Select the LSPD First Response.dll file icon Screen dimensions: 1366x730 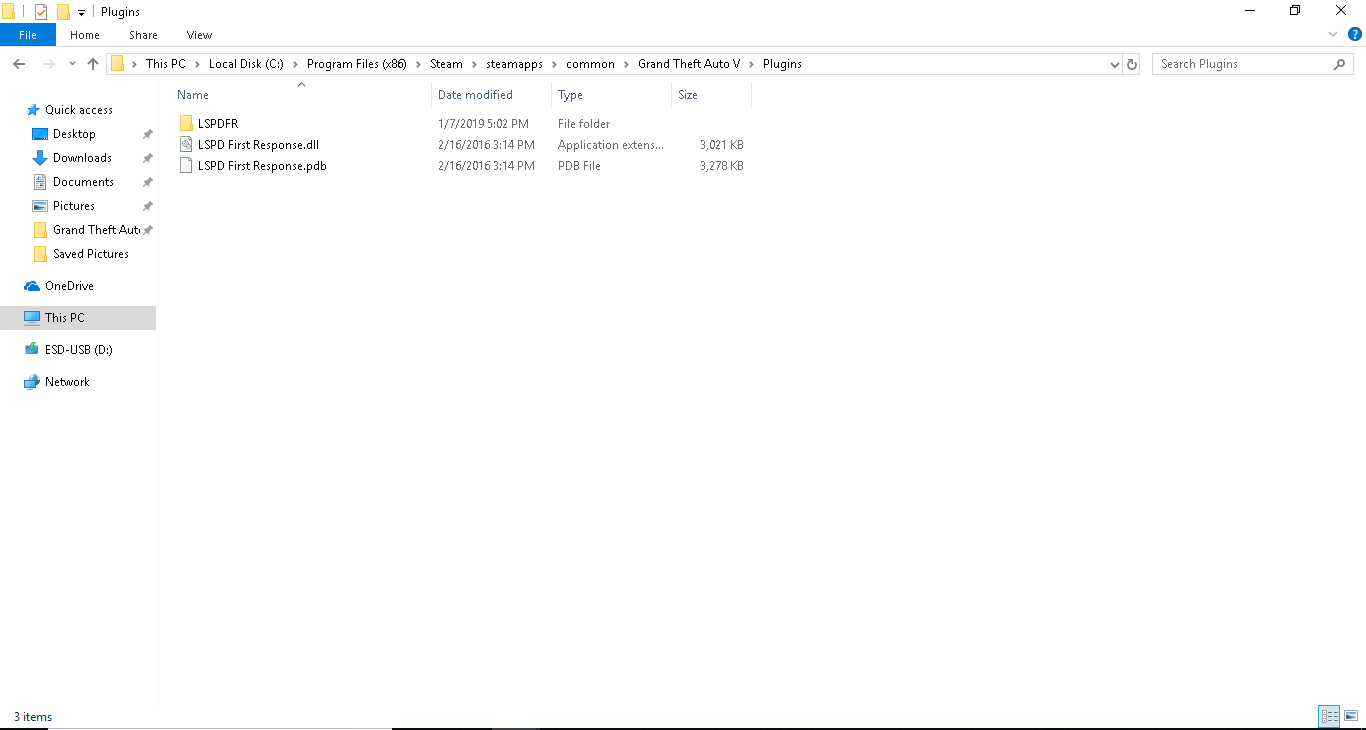coord(186,145)
